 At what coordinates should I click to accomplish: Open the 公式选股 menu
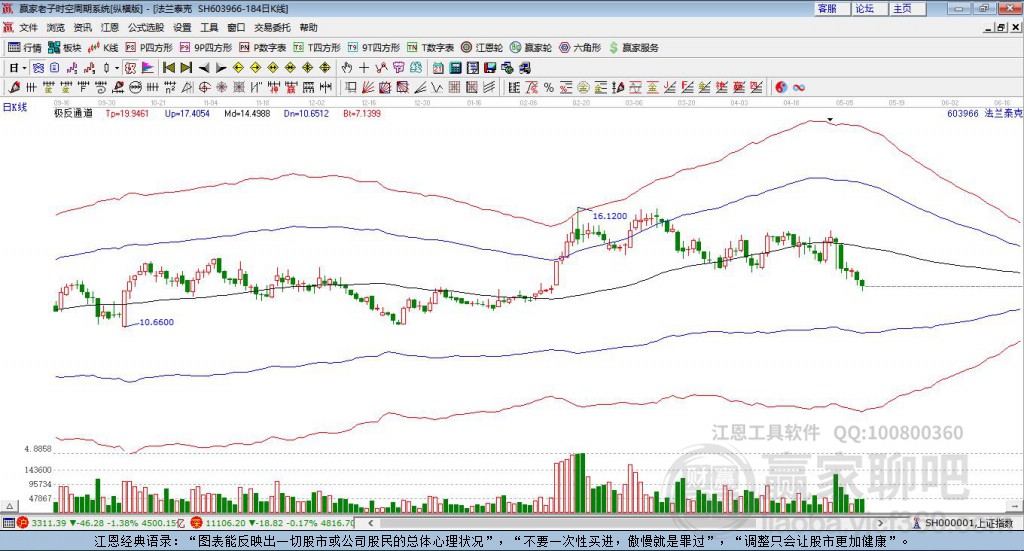146,27
